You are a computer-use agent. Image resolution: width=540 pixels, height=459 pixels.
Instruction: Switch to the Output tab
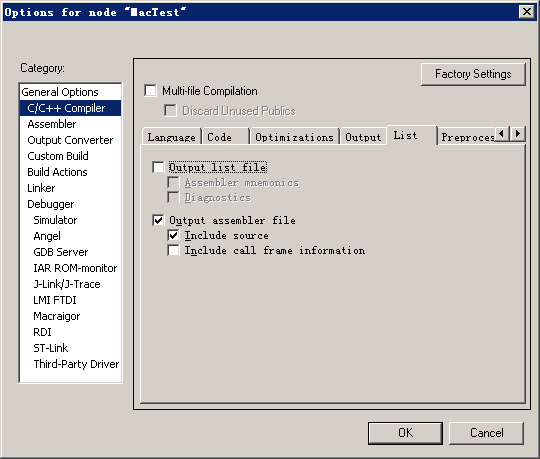tap(363, 137)
